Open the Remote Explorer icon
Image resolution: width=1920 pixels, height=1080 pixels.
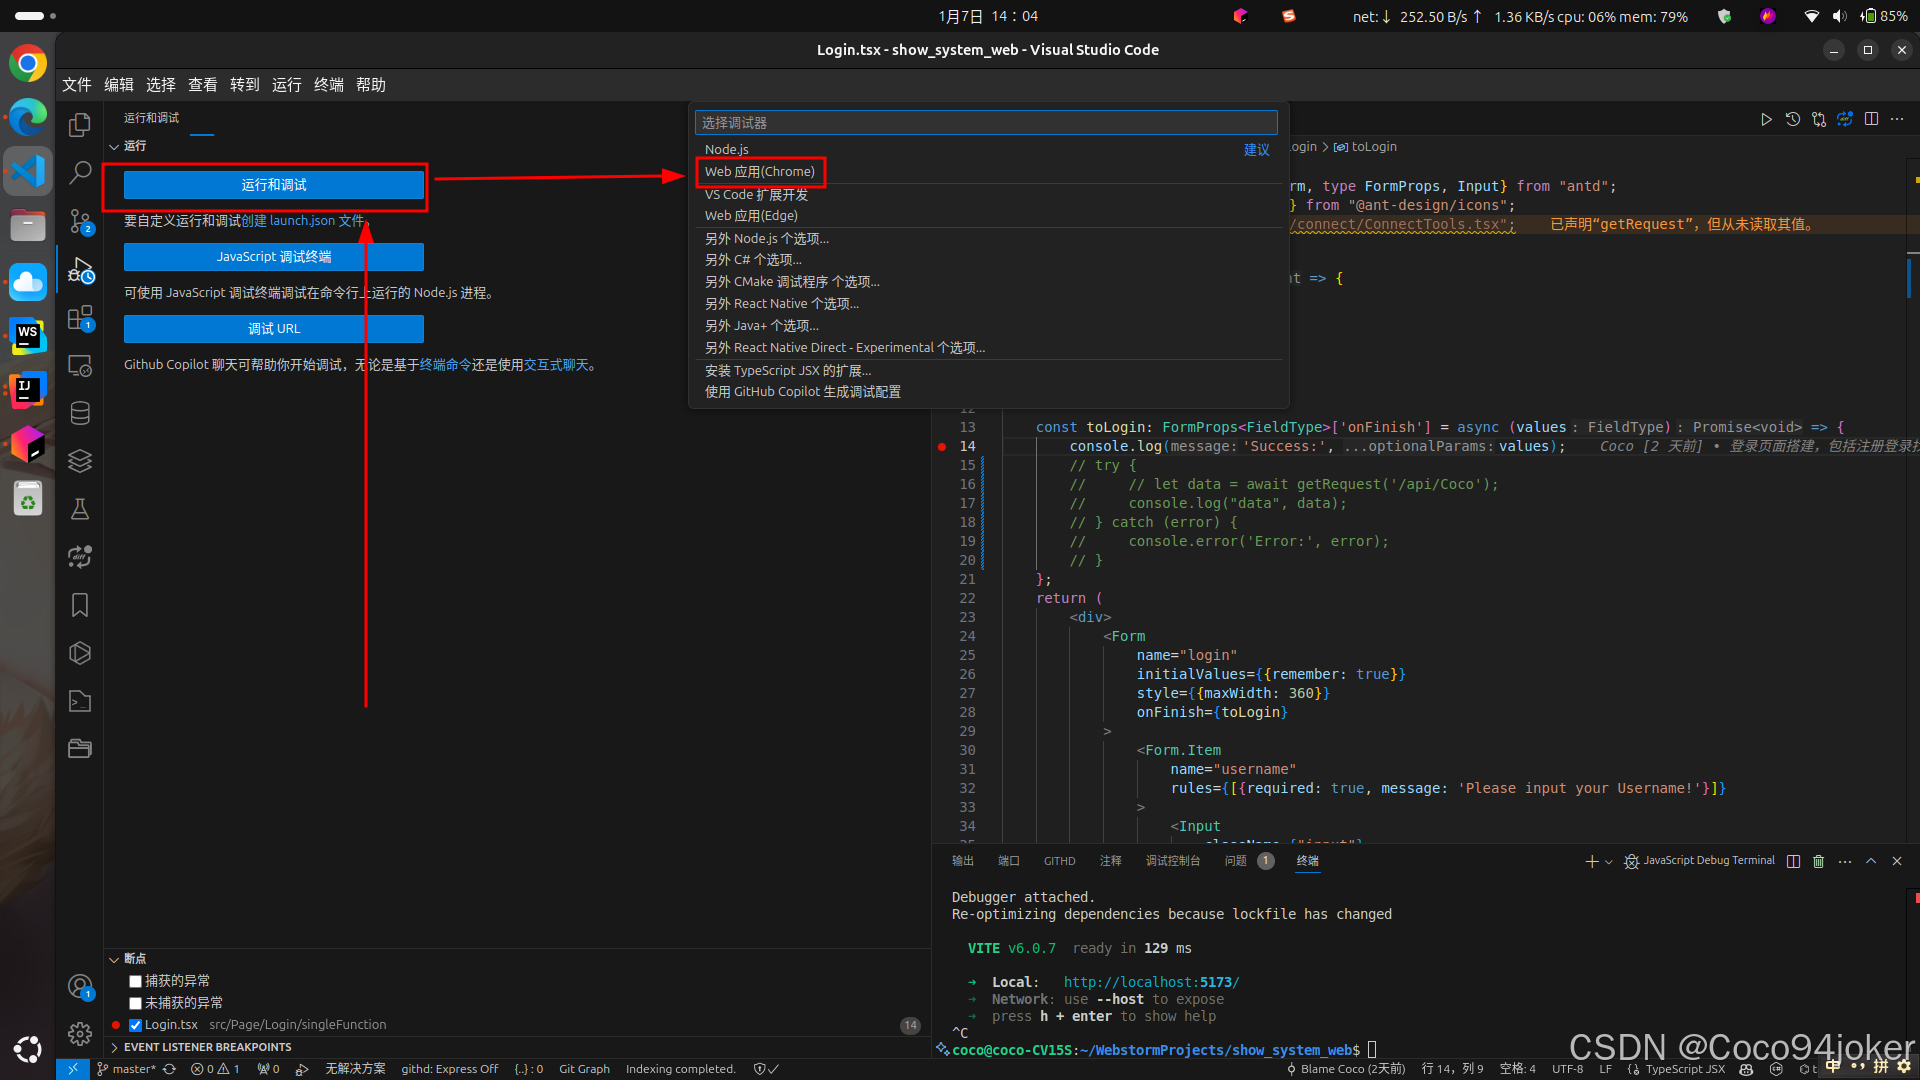point(80,366)
